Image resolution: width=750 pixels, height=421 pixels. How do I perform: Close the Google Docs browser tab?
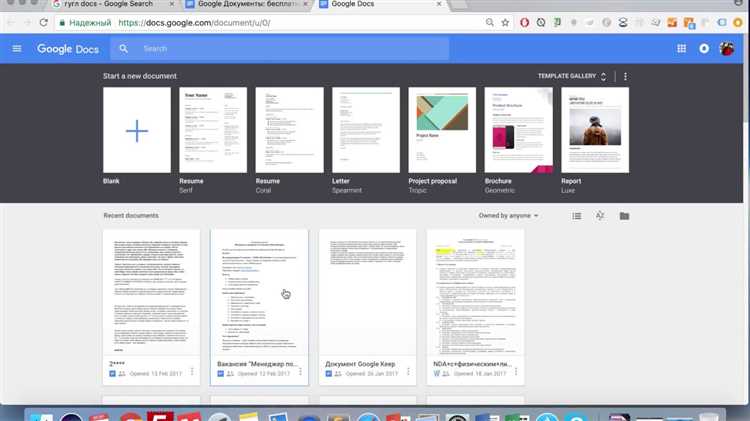[x=439, y=4]
